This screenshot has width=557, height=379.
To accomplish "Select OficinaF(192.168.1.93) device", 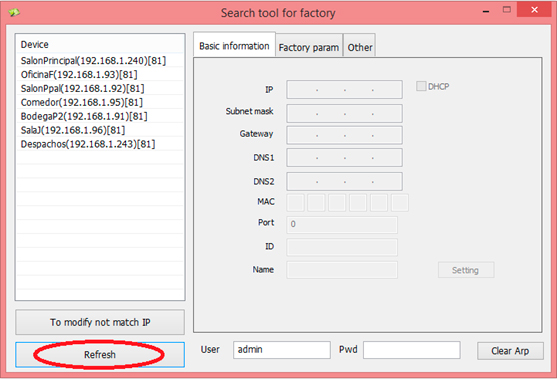I will pos(100,75).
